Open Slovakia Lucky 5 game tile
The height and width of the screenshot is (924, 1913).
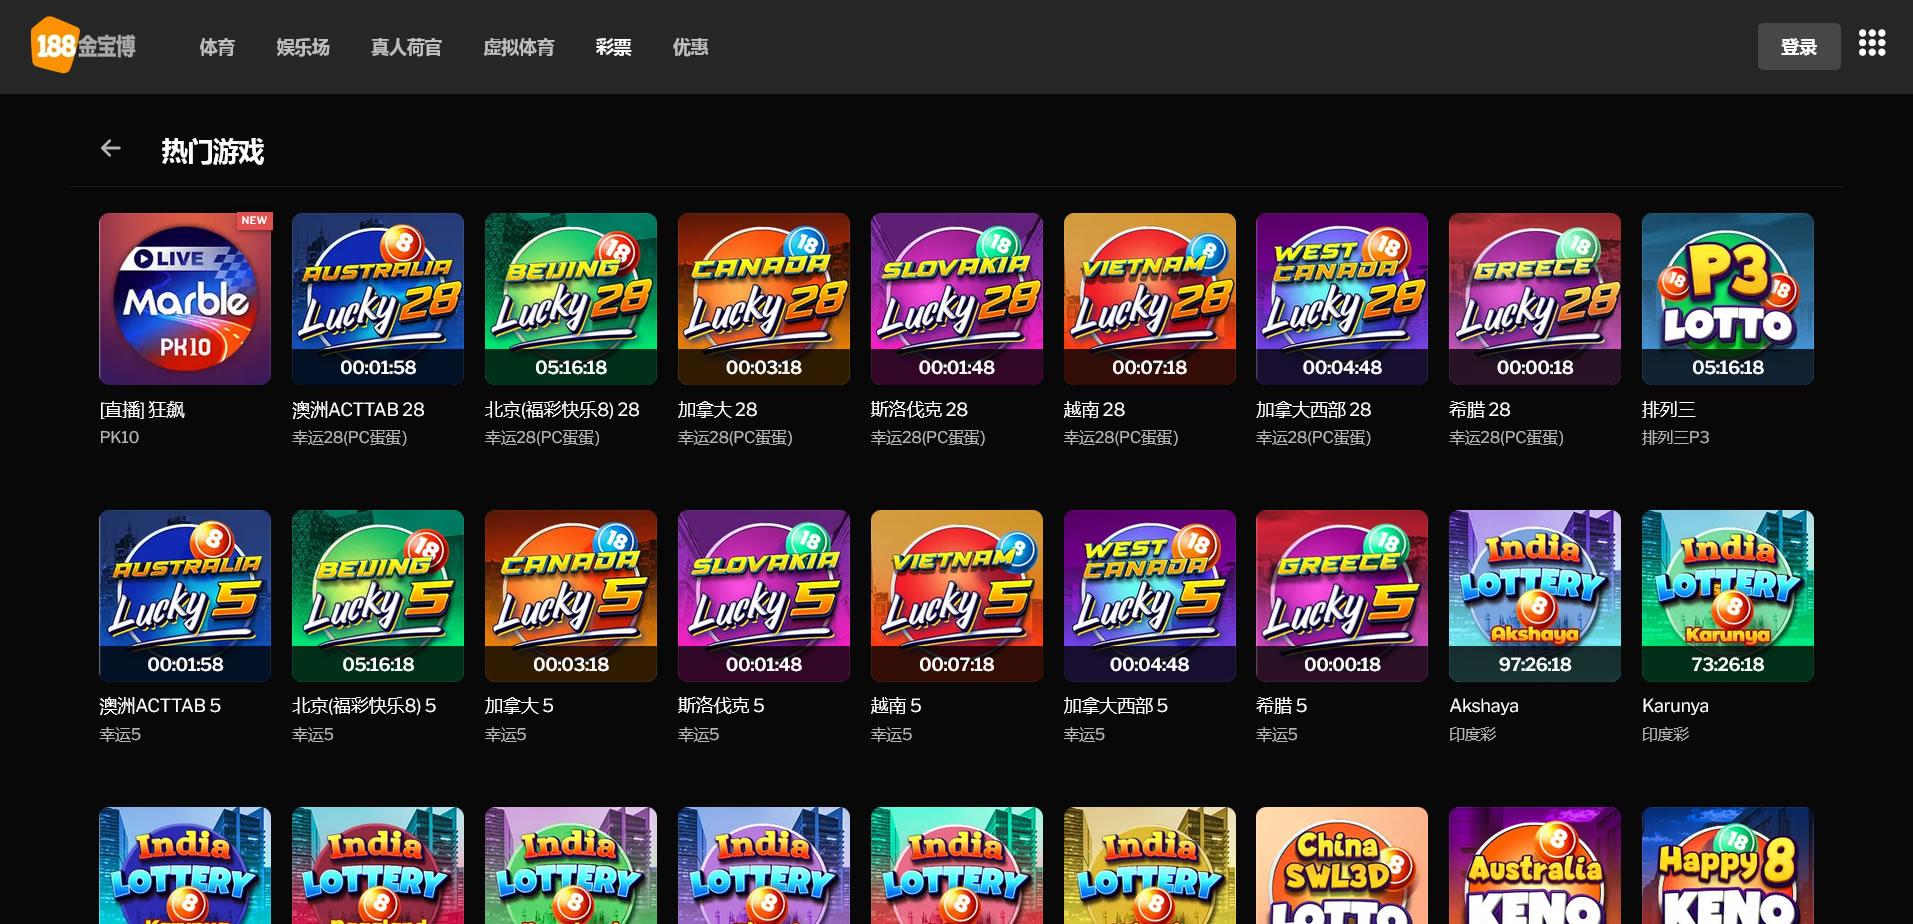point(764,596)
